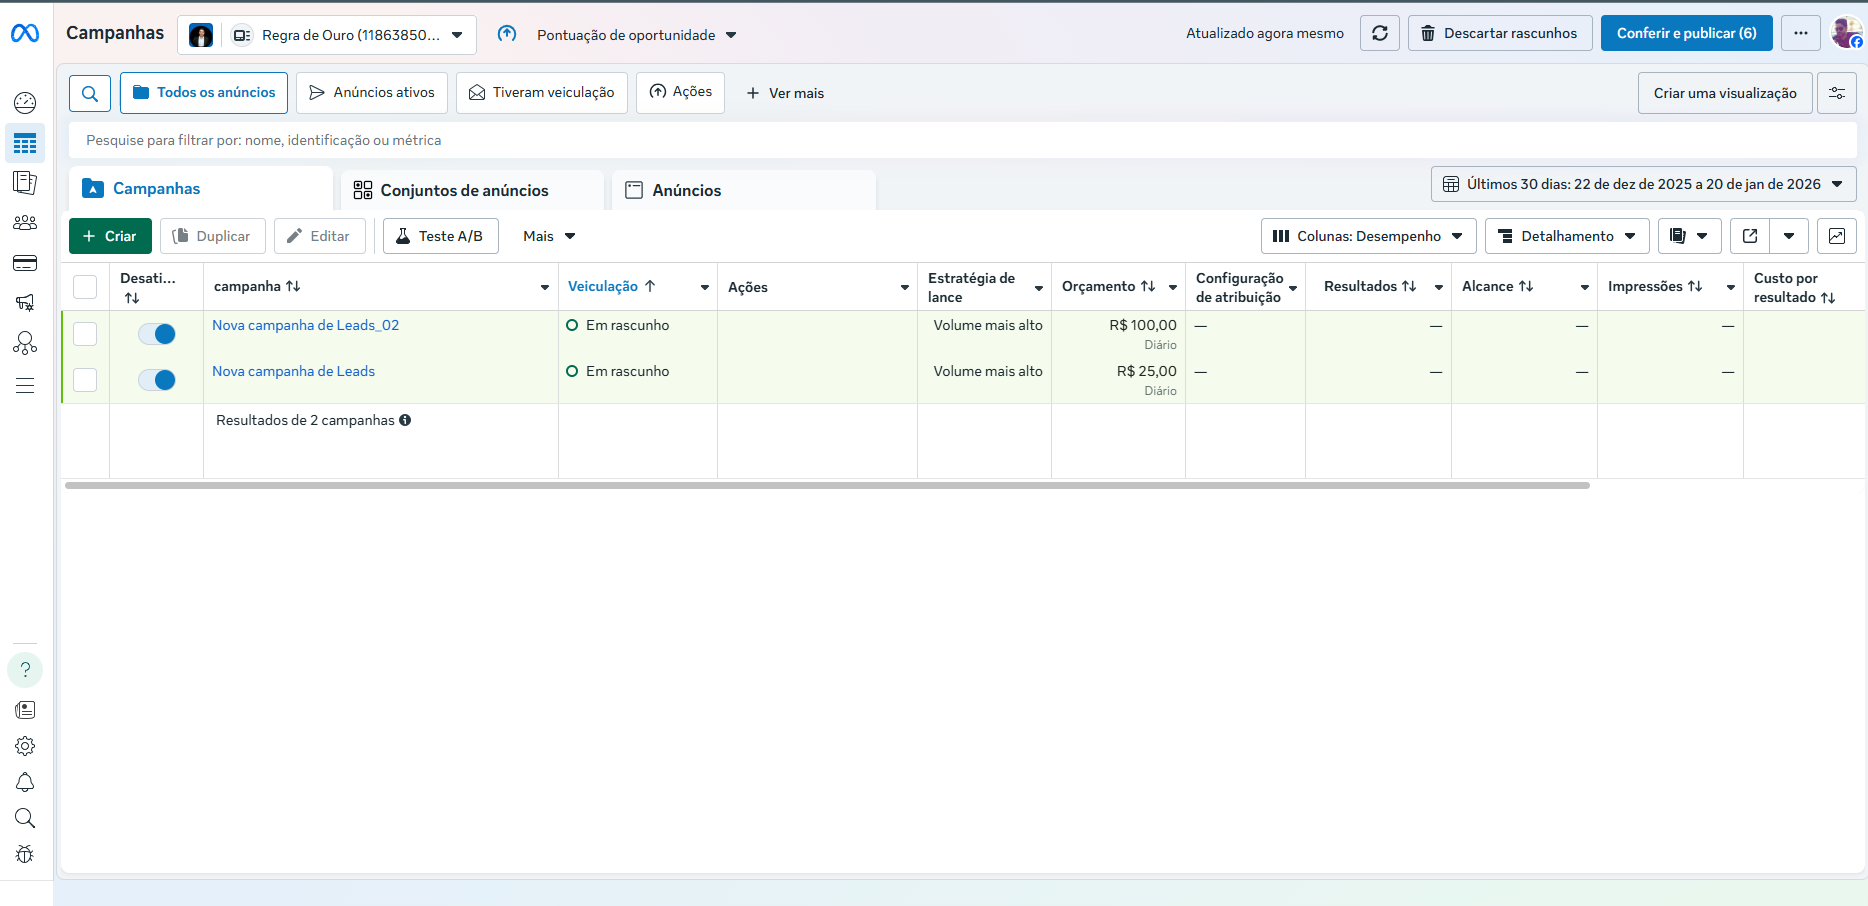Open Nova campanha de Leads_02 link
This screenshot has height=906, width=1868.
tap(305, 325)
